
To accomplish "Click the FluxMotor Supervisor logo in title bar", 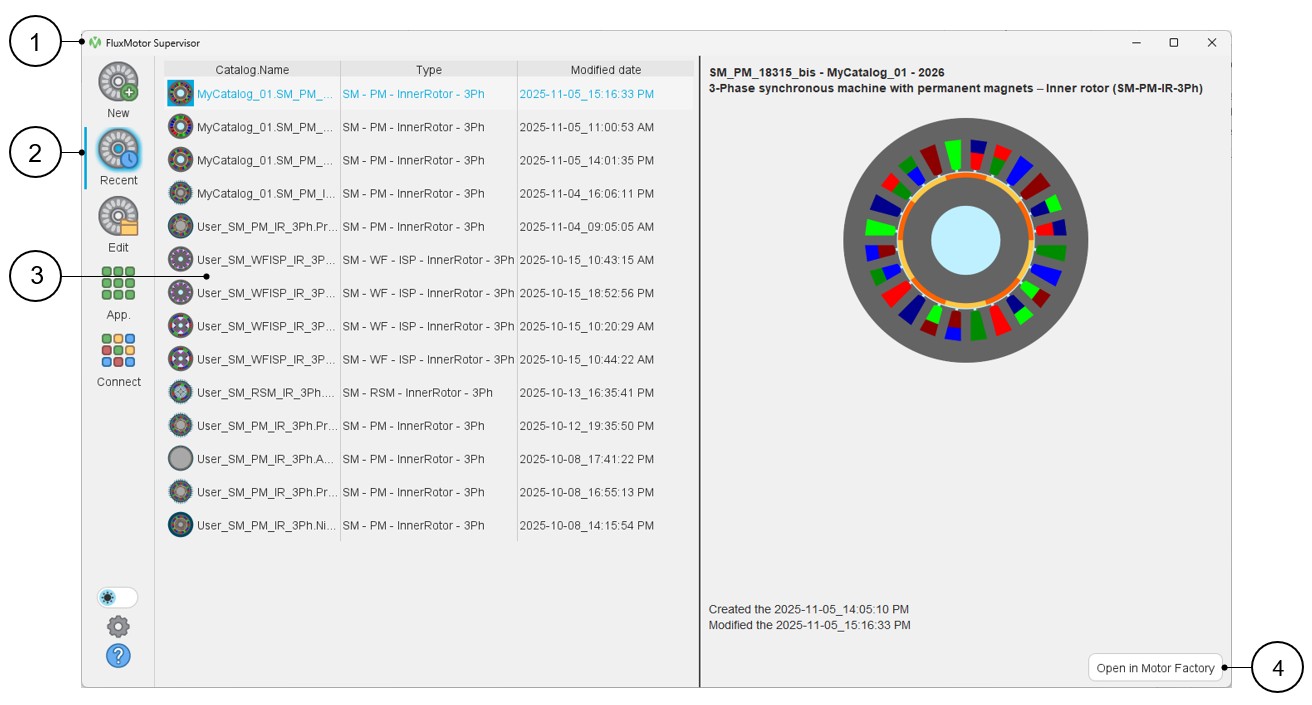I will [95, 43].
